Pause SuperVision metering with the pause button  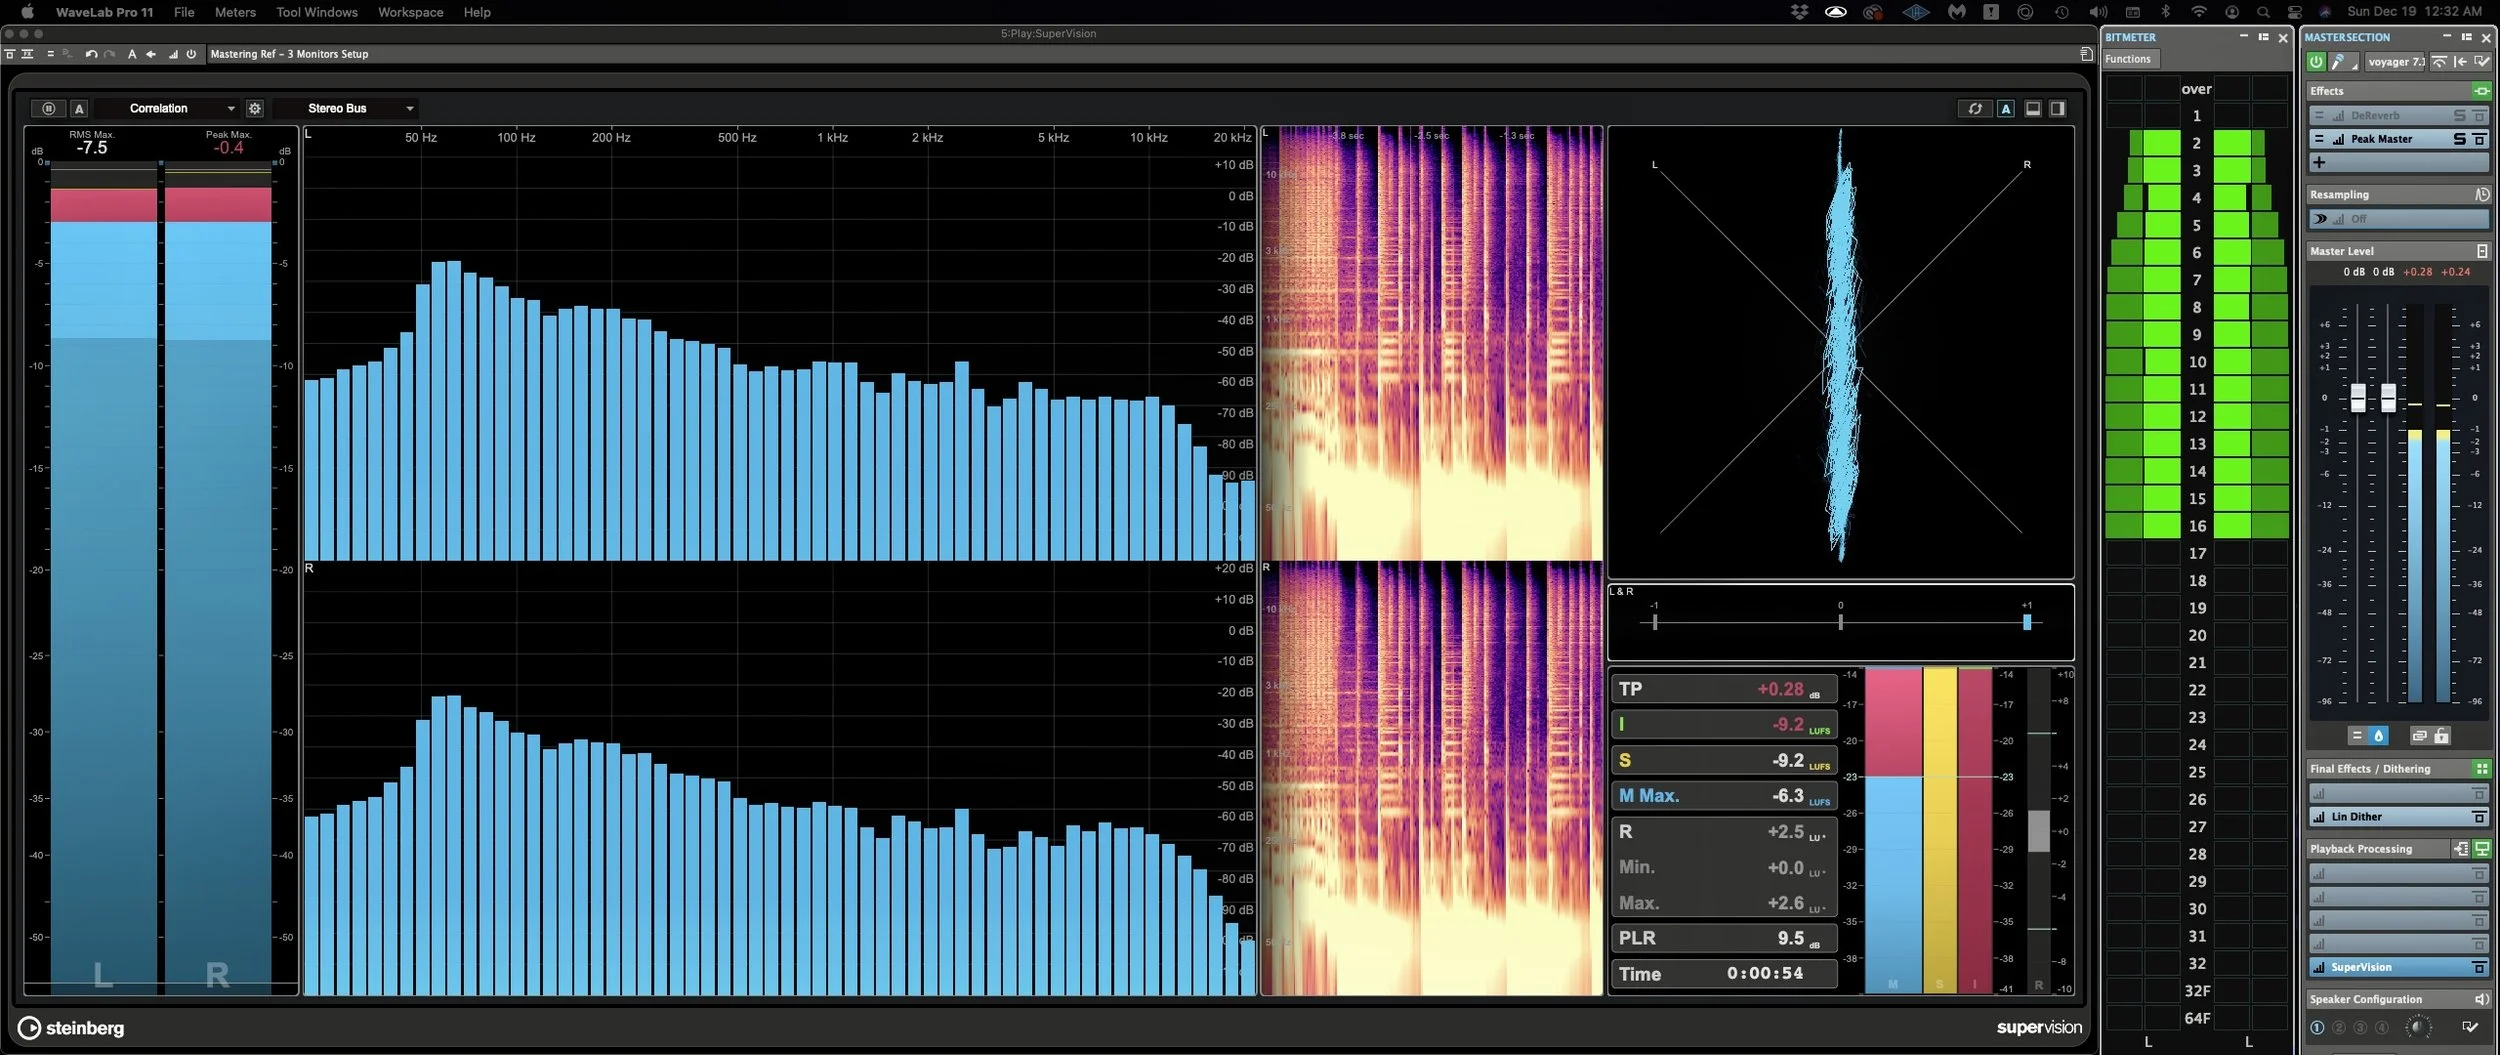pyautogui.click(x=48, y=108)
